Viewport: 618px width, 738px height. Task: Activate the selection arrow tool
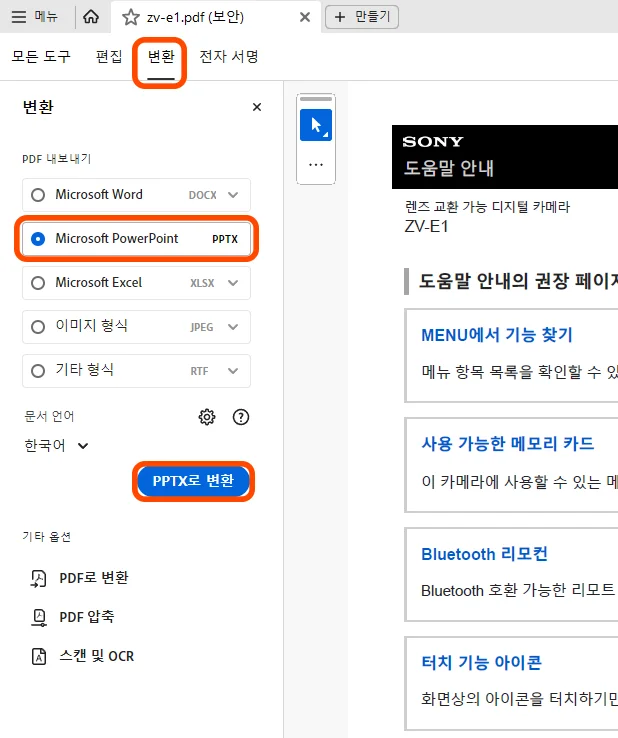tap(316, 125)
